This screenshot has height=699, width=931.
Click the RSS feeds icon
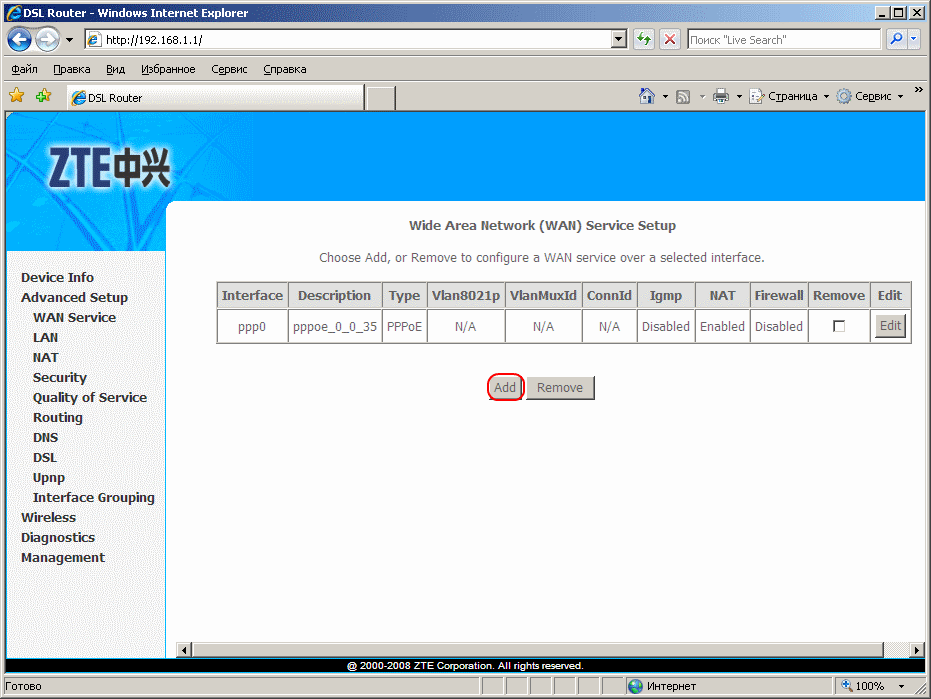click(x=683, y=96)
